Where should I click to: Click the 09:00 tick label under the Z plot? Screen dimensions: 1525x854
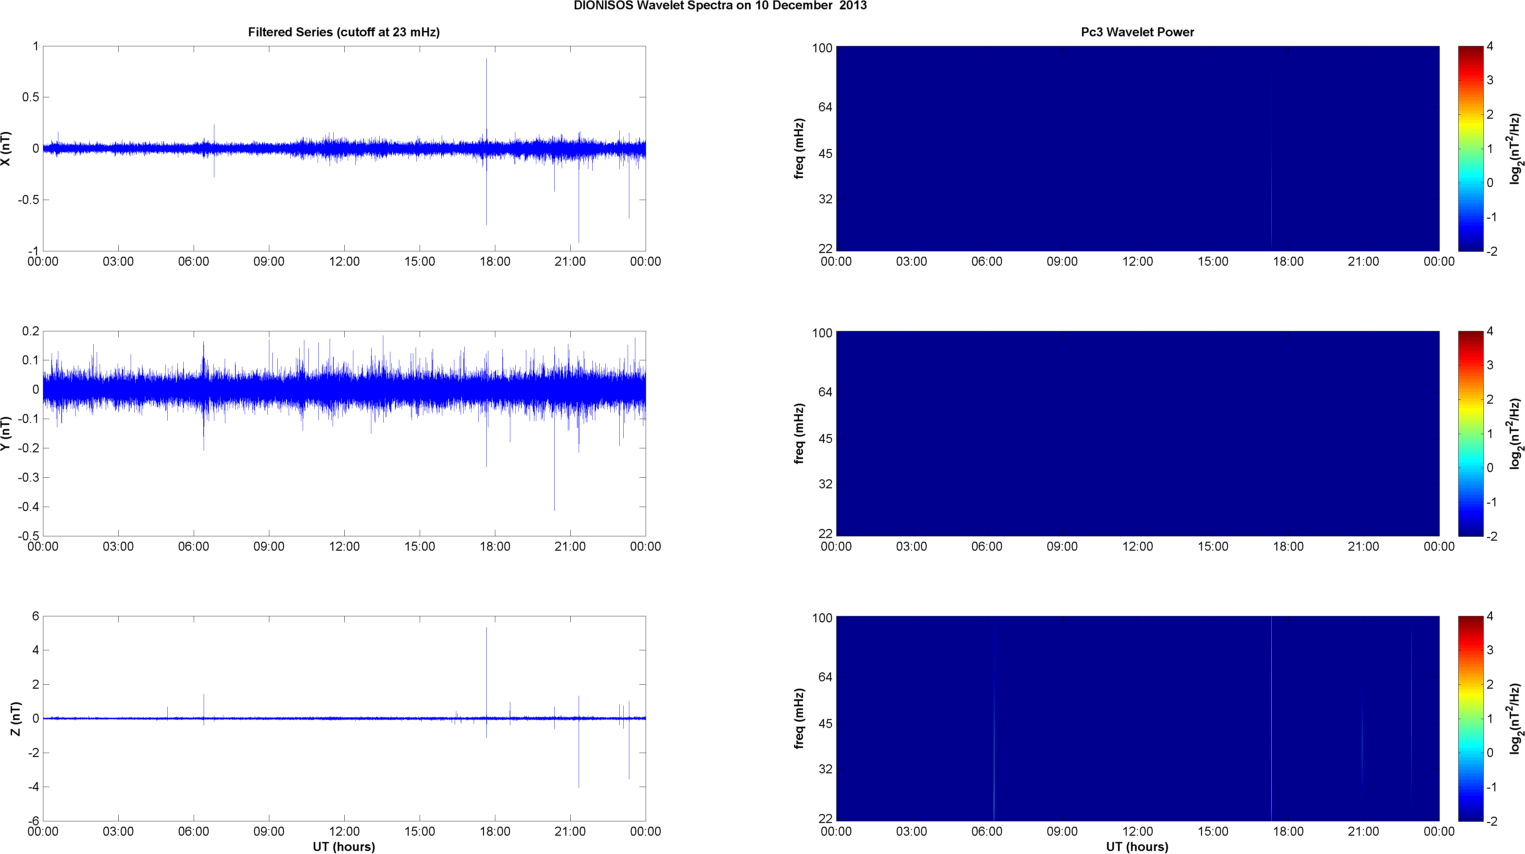269,832
